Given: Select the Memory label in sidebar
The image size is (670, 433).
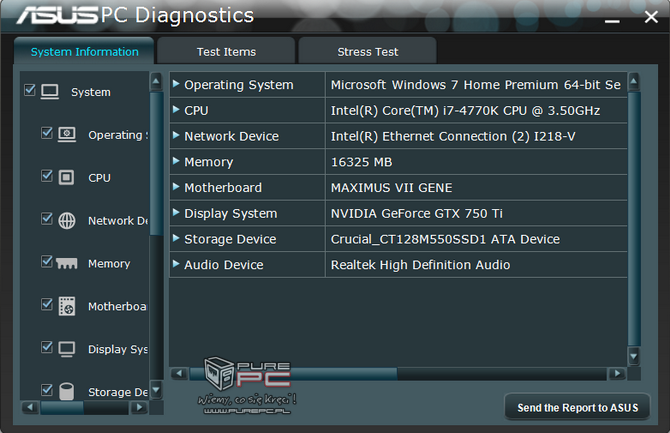Looking at the screenshot, I should click(x=109, y=264).
